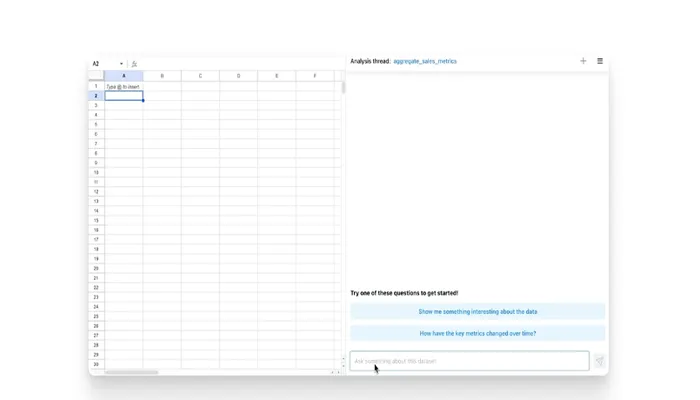Screen dimensions: 700x400
Task: Open the aggregate_sales_metrics thread link
Action: pyautogui.click(x=425, y=61)
